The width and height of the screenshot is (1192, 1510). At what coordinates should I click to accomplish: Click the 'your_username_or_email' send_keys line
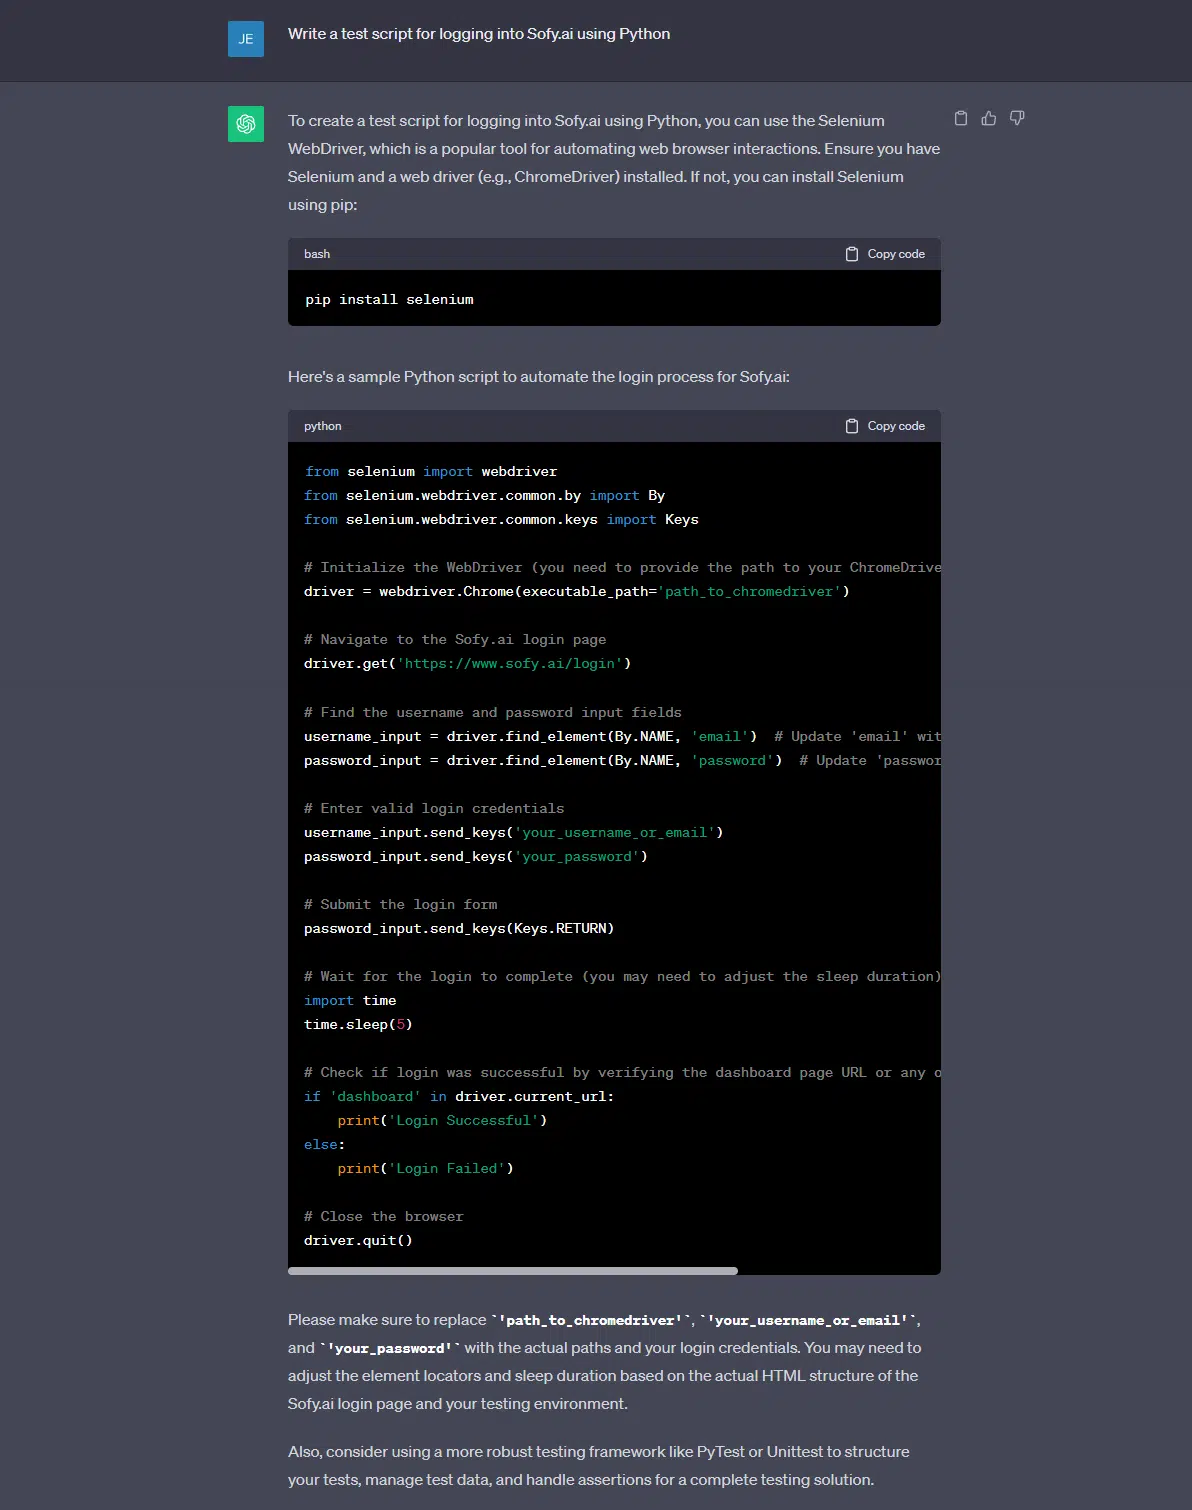click(x=513, y=833)
